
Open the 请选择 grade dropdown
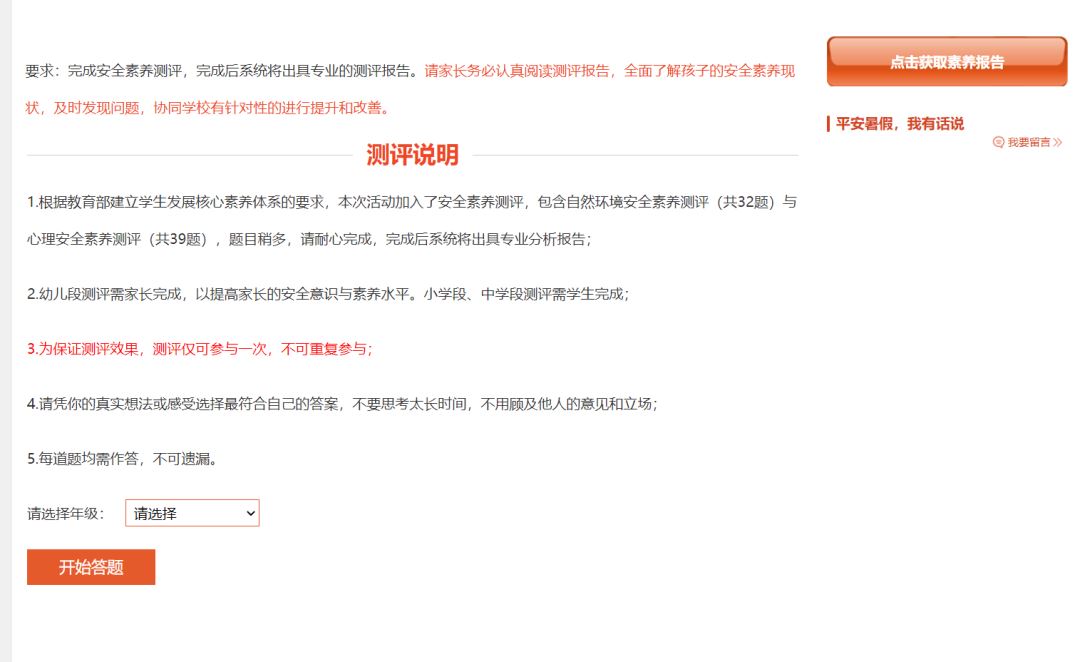pos(191,513)
